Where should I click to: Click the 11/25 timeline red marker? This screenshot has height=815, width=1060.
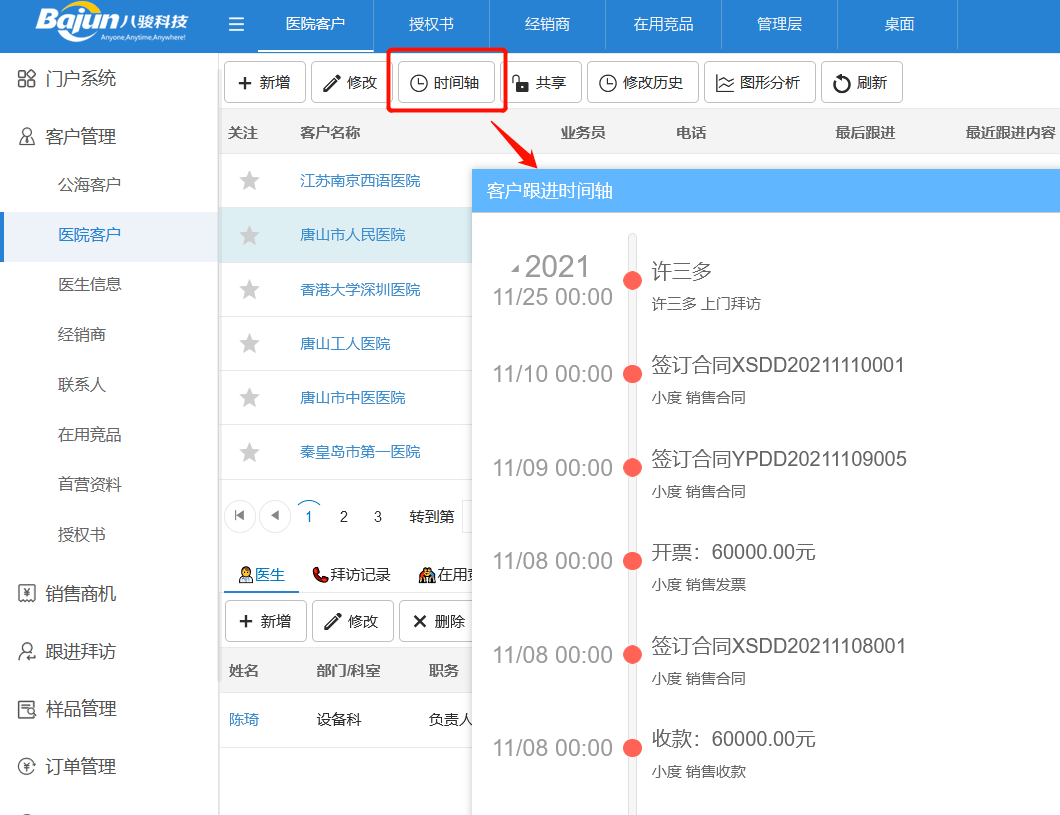(x=632, y=280)
